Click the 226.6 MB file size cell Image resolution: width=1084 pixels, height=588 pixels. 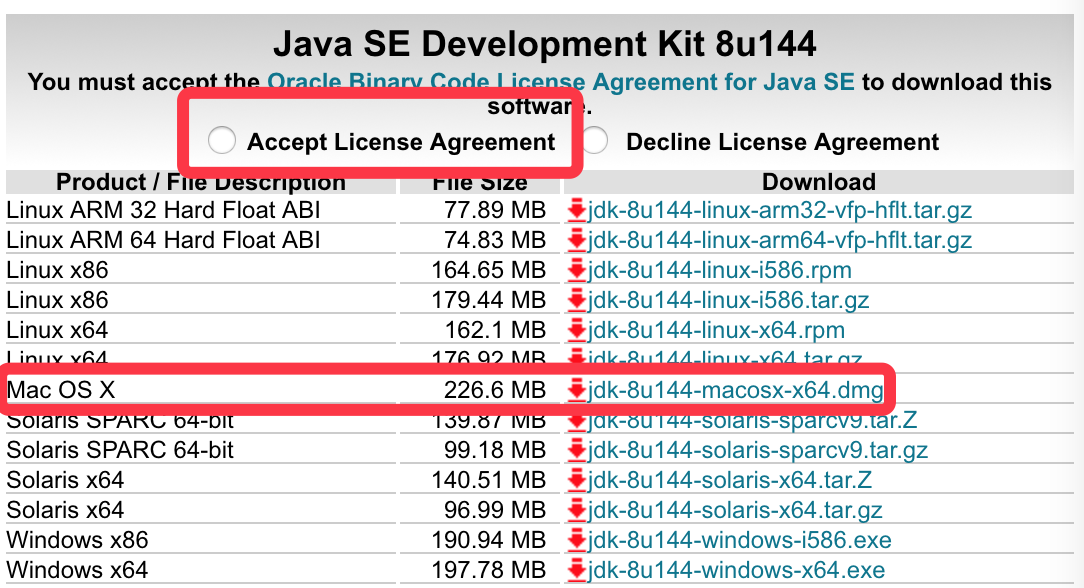[x=495, y=390]
